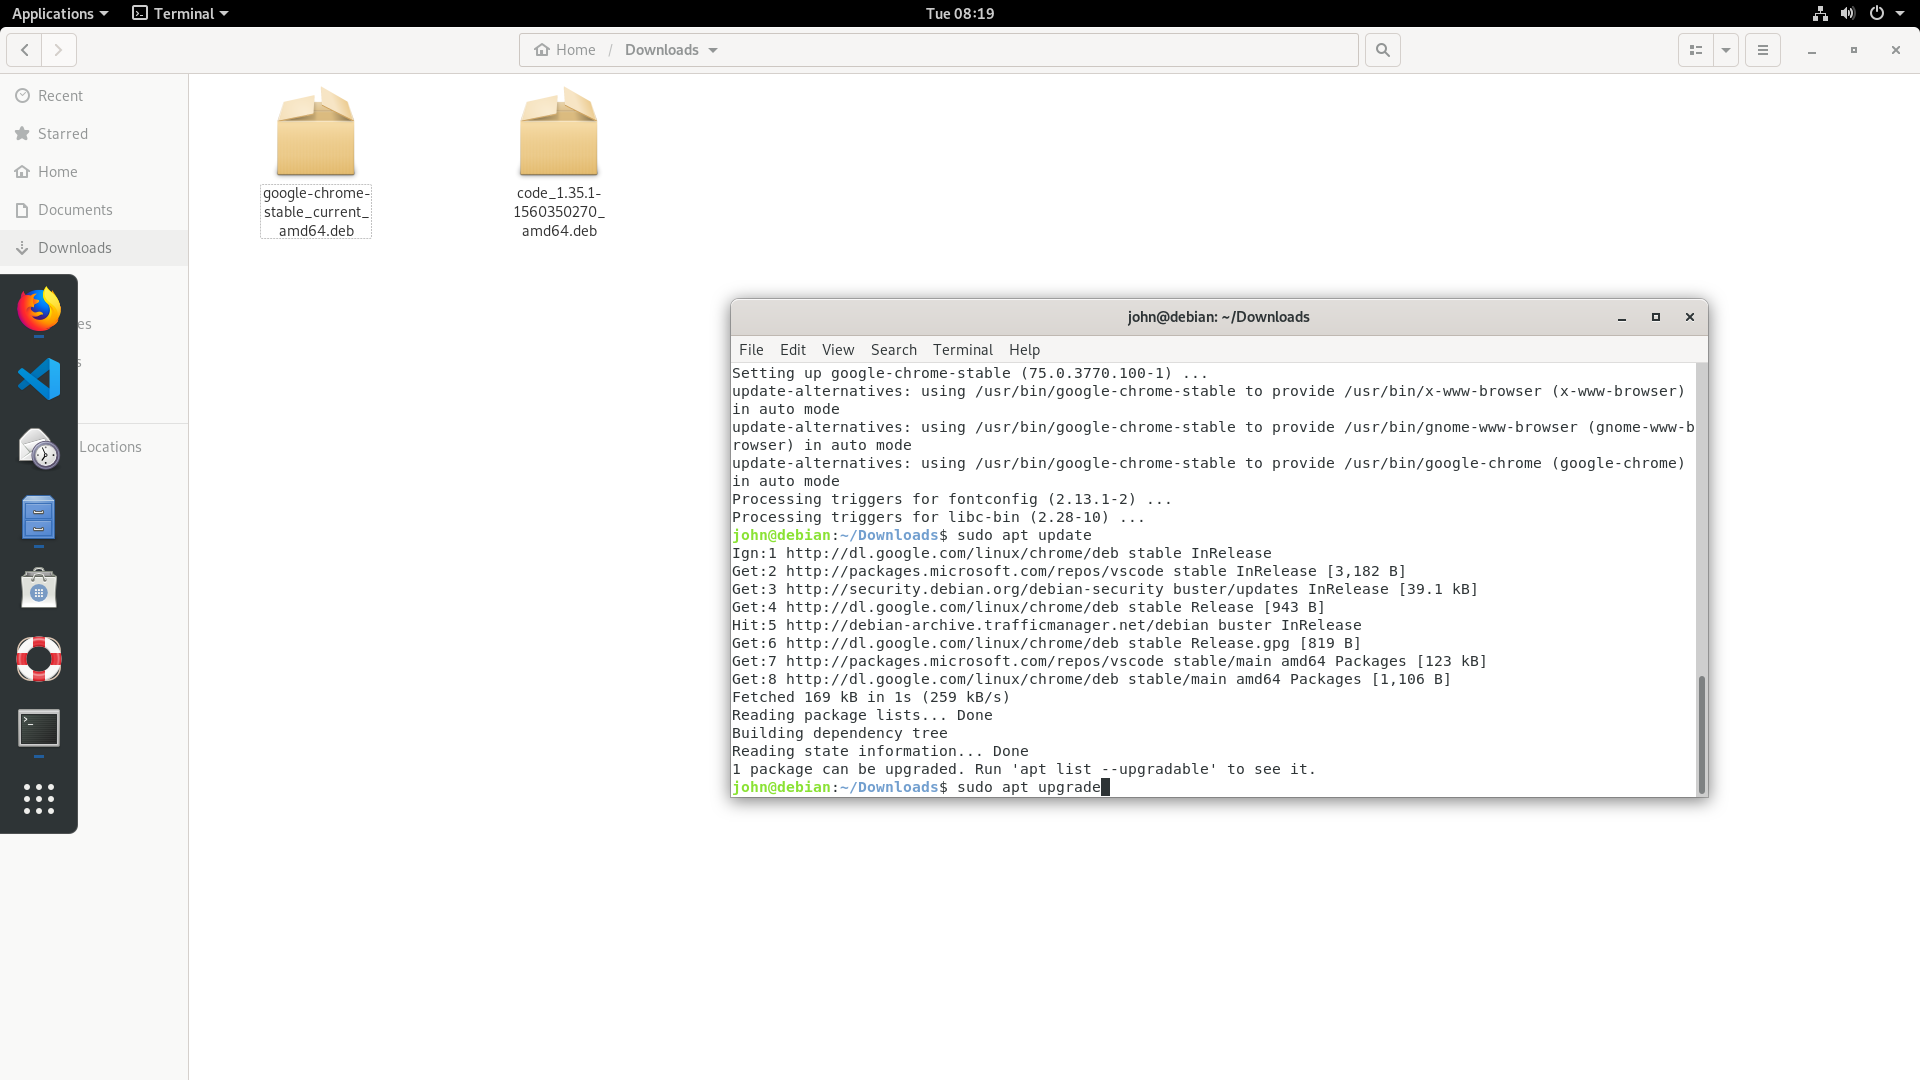The height and width of the screenshot is (1080, 1920).
Task: Open Recent in the Files sidebar
Action: pyautogui.click(x=94, y=96)
